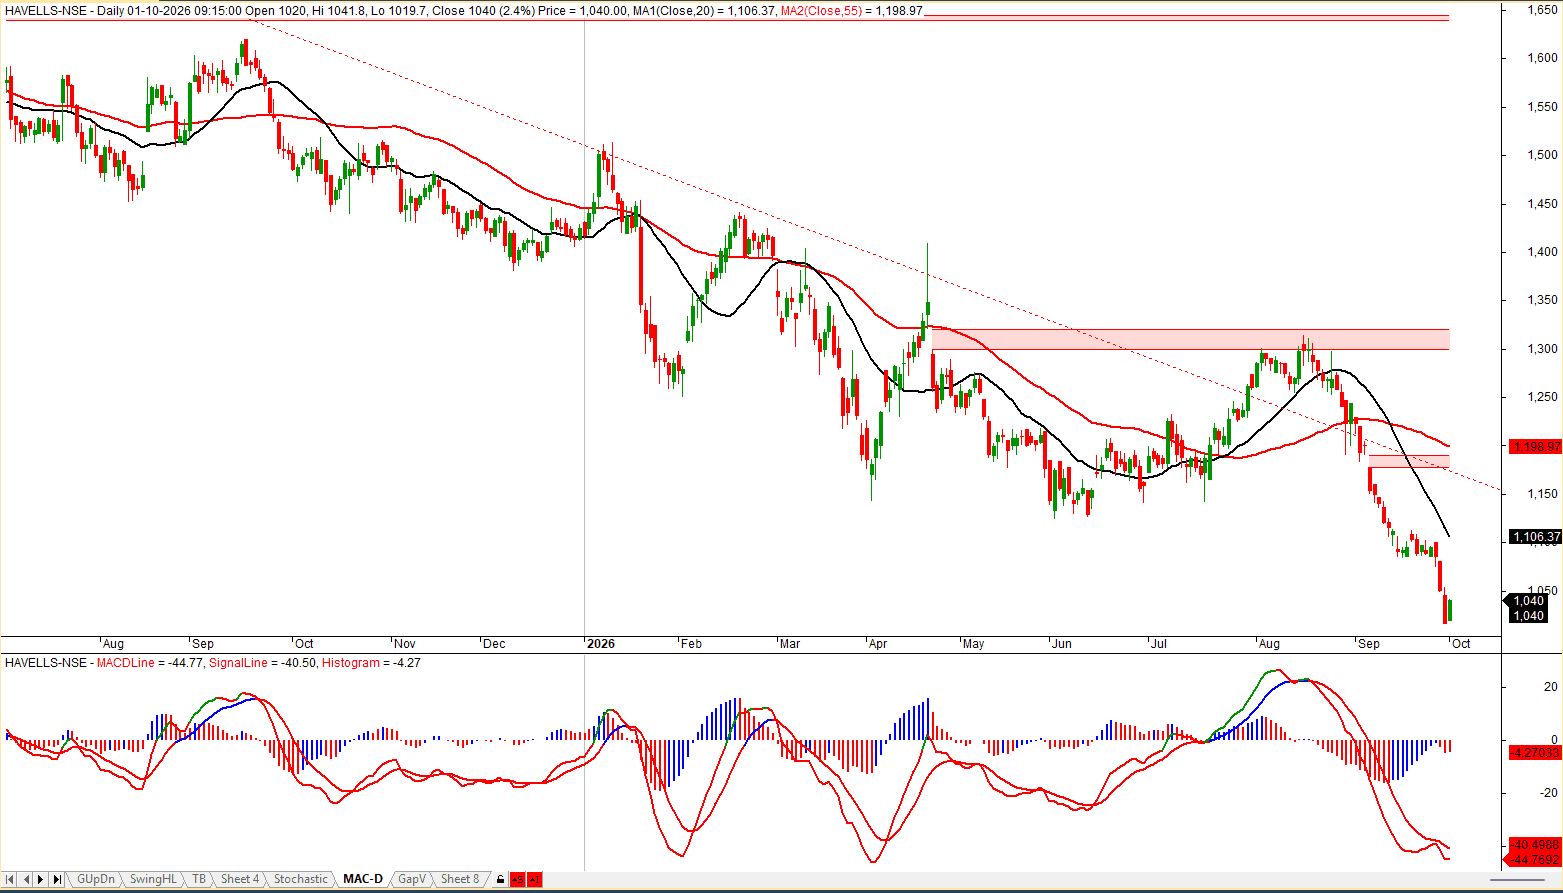Click the red -40.4988 signal value label
Viewport: 1563px width, 893px height.
pos(1537,845)
